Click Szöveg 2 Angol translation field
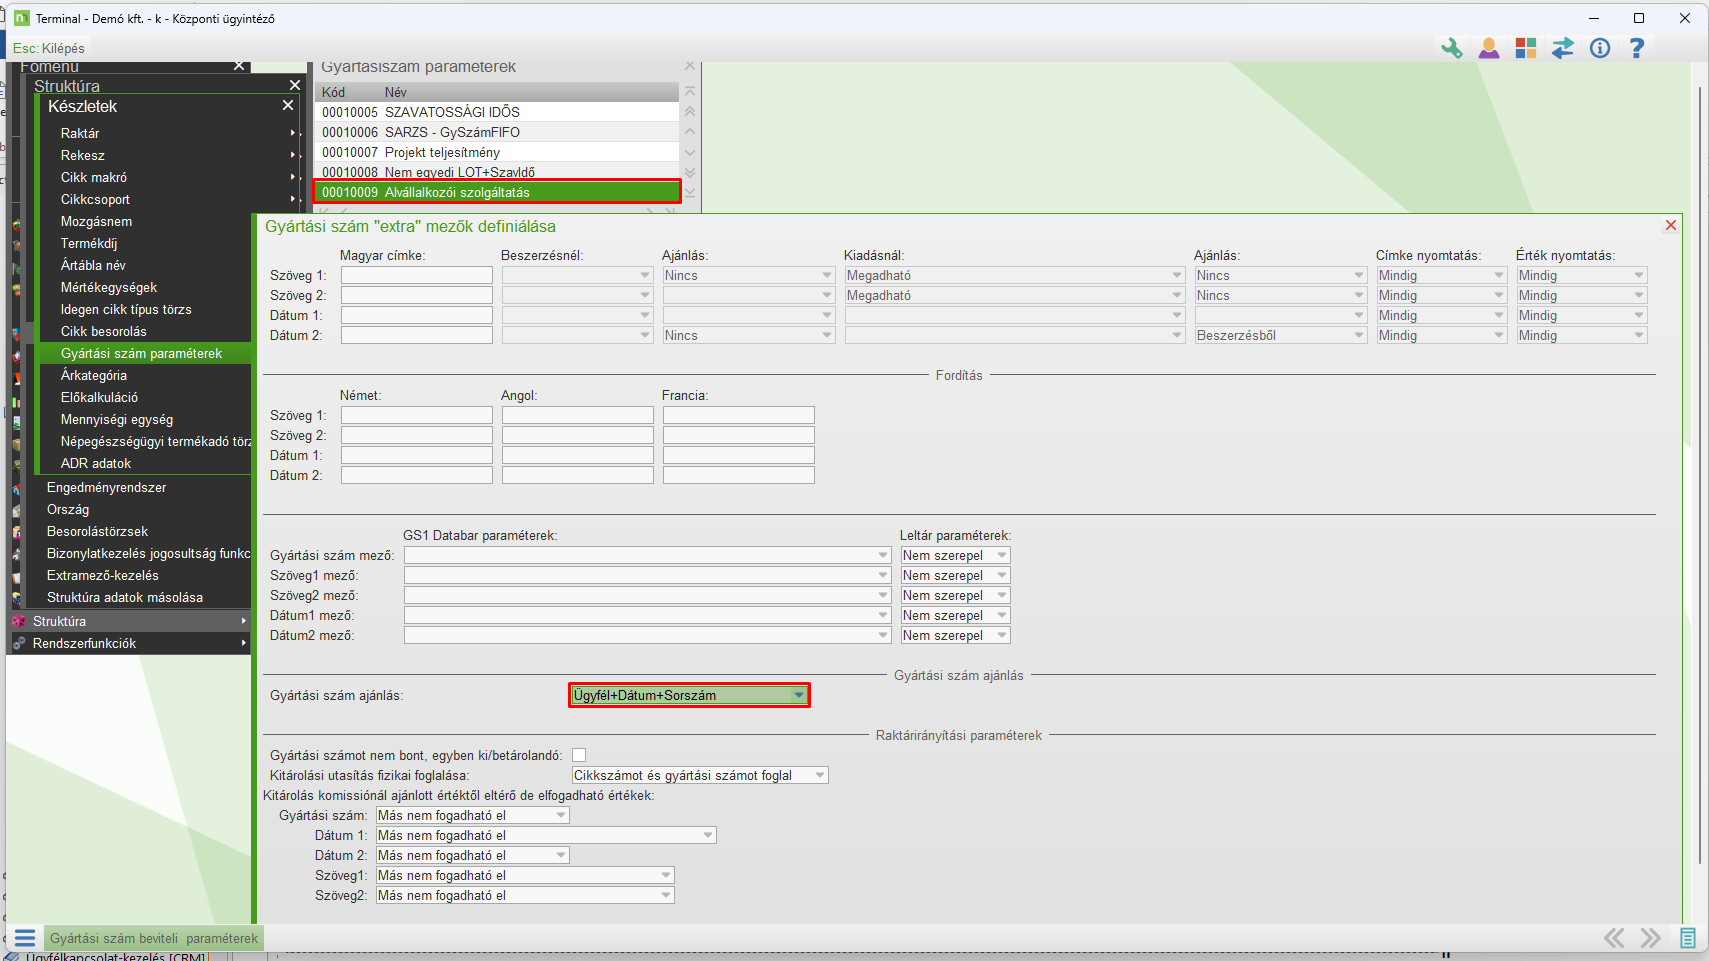 click(578, 435)
